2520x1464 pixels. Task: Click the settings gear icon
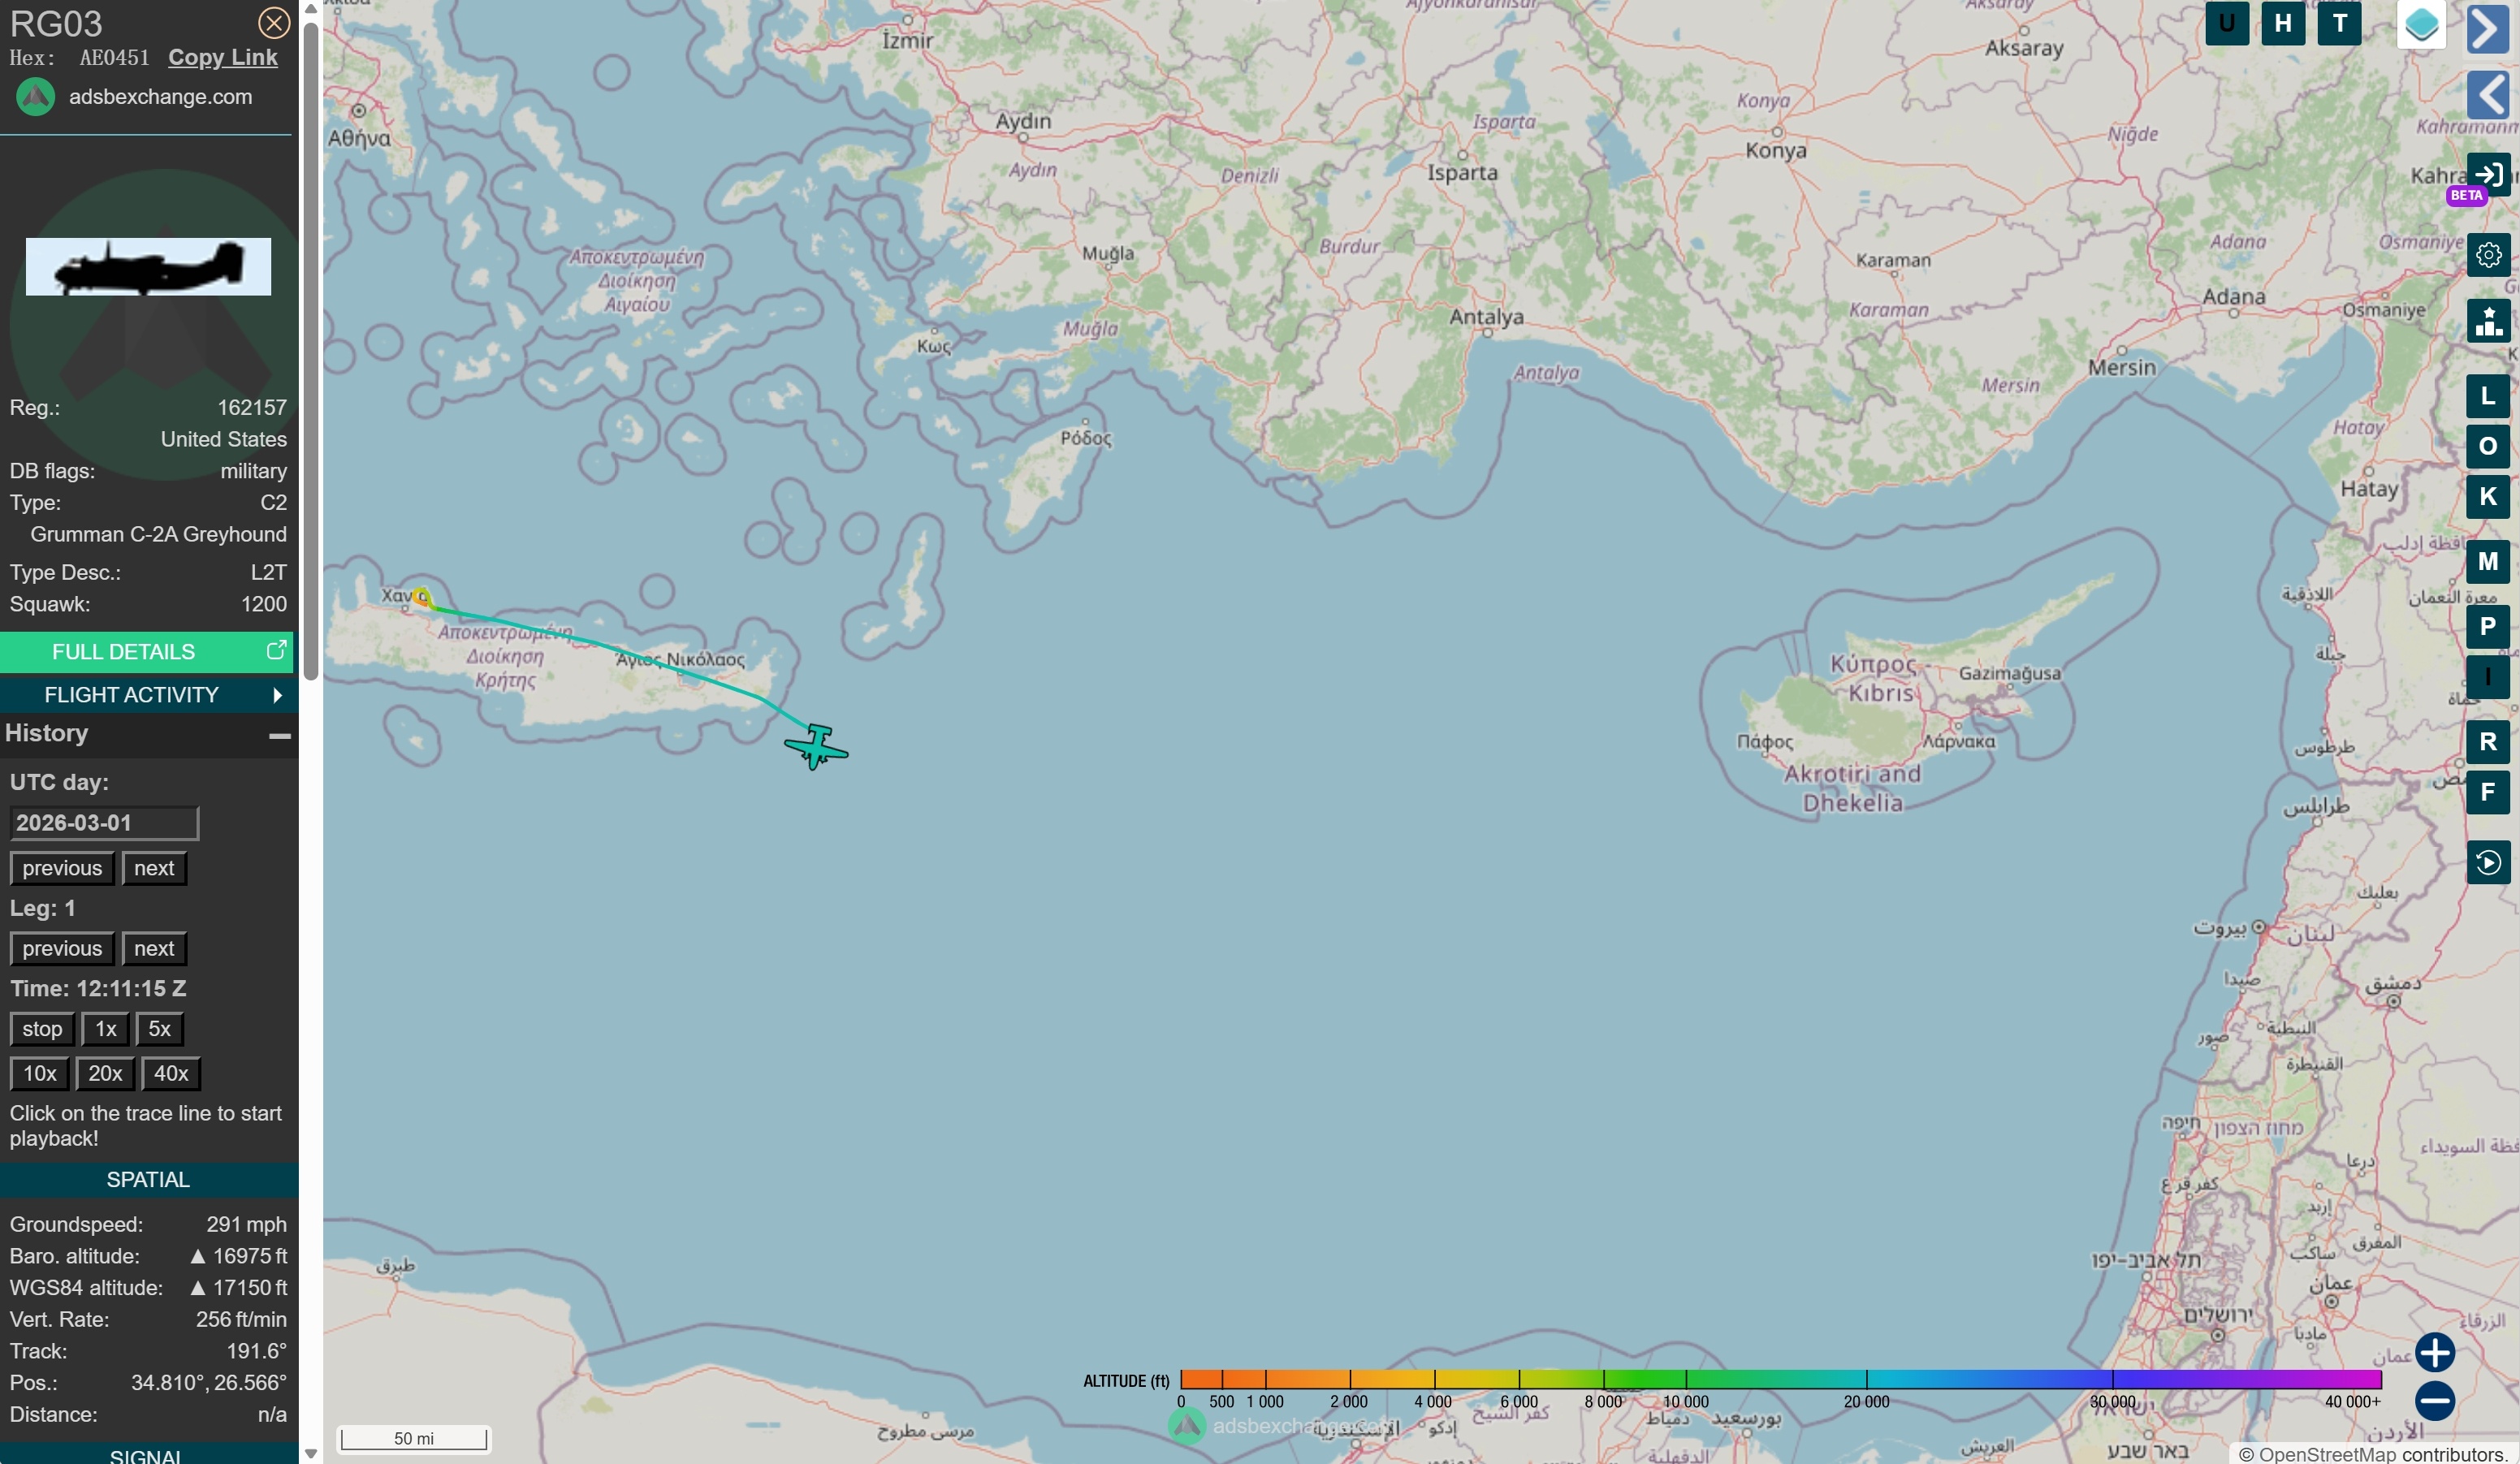tap(2488, 255)
